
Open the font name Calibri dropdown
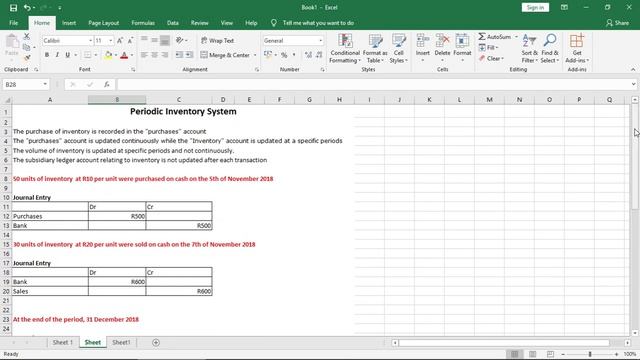90,41
